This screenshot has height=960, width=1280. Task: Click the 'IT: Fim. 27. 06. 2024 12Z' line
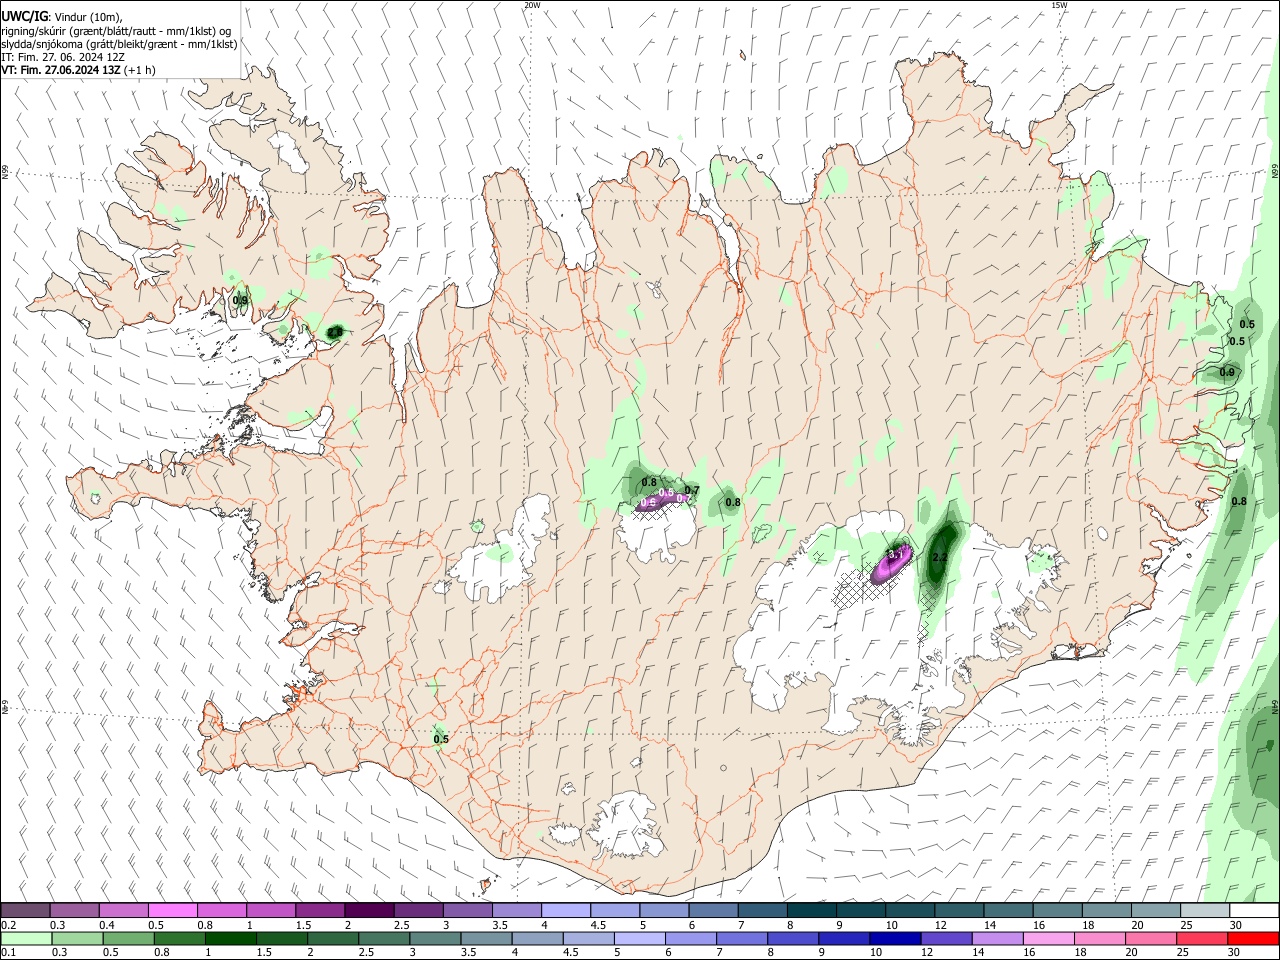coord(63,57)
